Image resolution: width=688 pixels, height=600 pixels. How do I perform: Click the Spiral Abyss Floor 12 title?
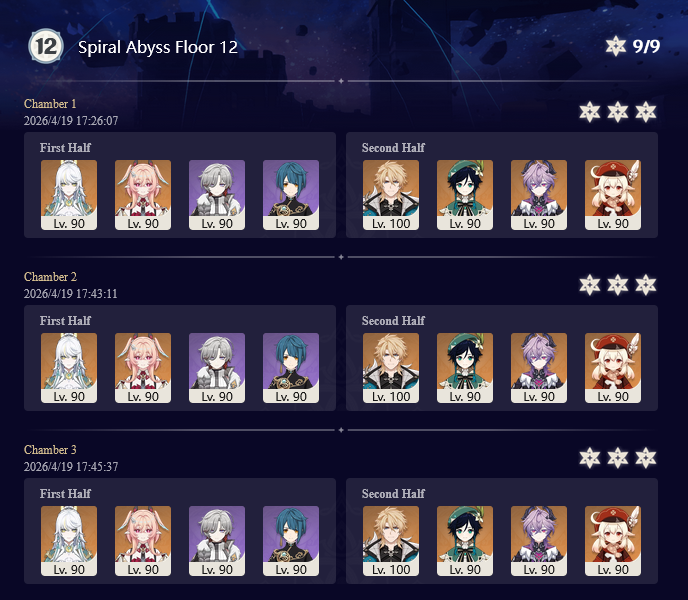click(158, 47)
